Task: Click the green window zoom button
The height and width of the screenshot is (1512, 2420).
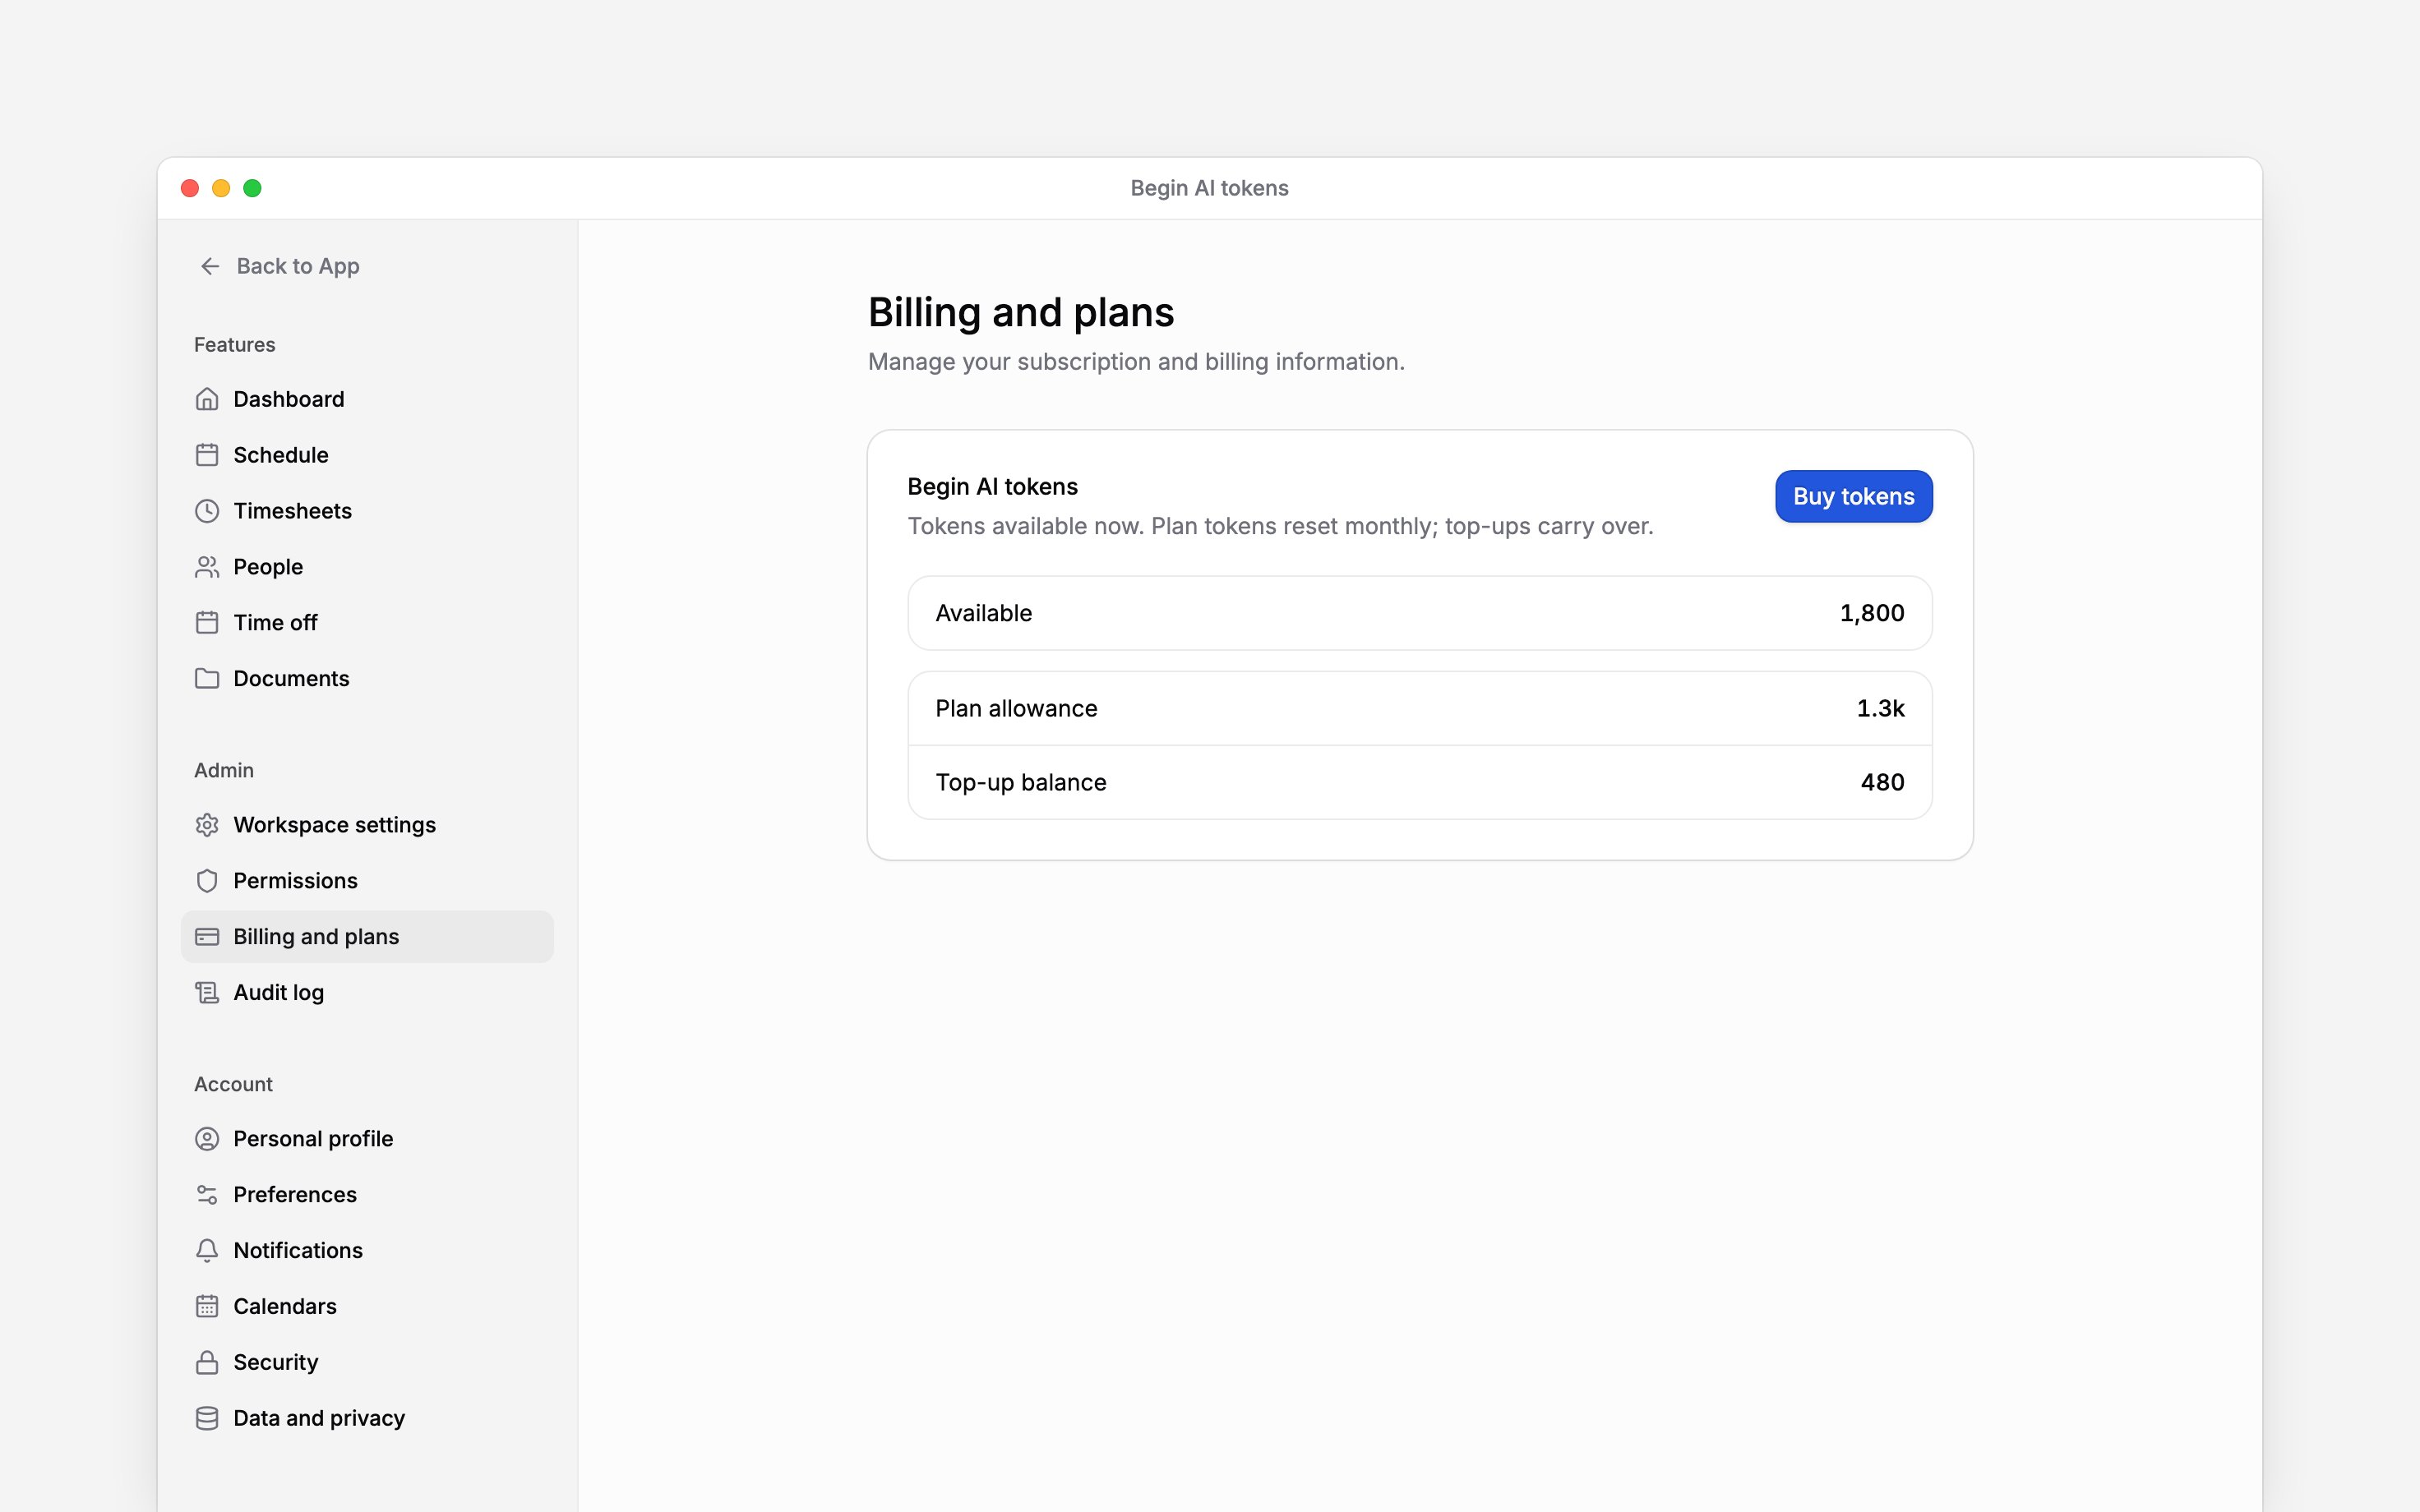Action: (252, 188)
